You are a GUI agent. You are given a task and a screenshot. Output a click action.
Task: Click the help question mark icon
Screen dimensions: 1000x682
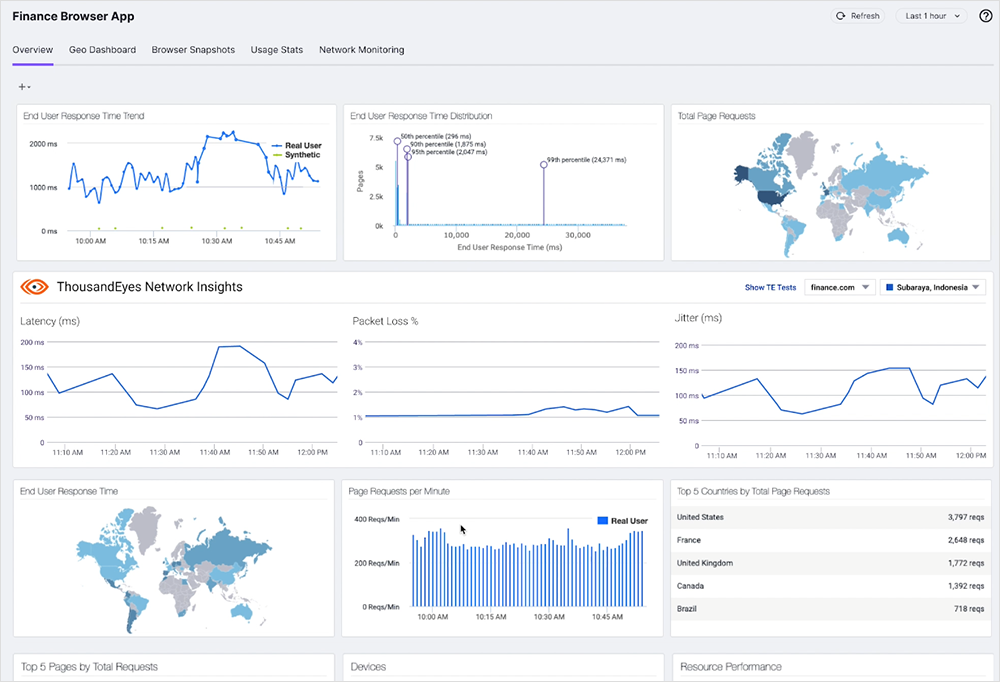click(985, 16)
